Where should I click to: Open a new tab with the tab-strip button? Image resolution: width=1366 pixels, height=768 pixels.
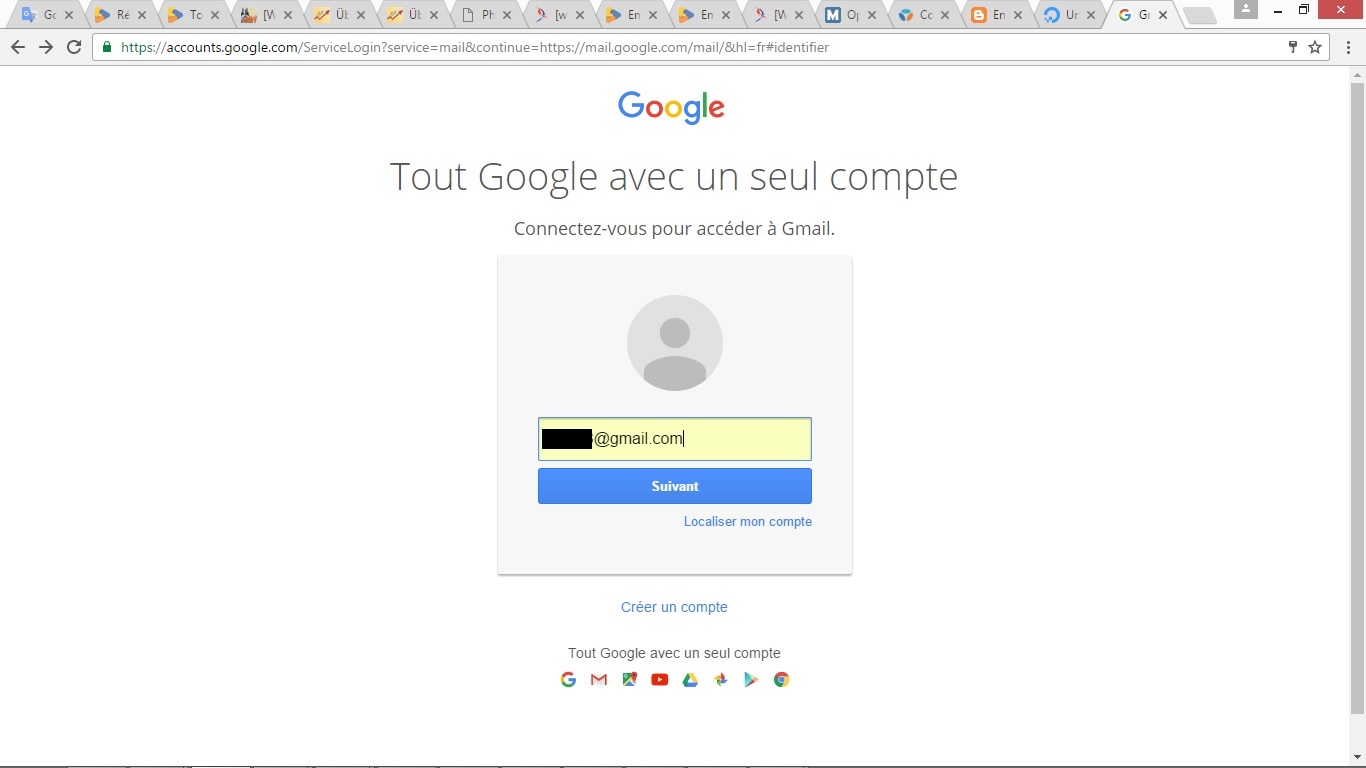click(1199, 16)
